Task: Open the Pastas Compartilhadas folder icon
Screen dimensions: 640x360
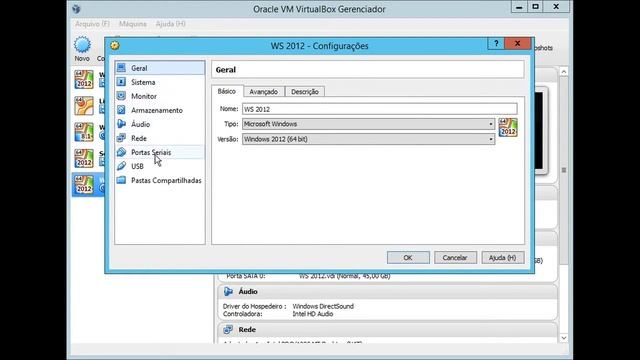Action: coord(121,180)
